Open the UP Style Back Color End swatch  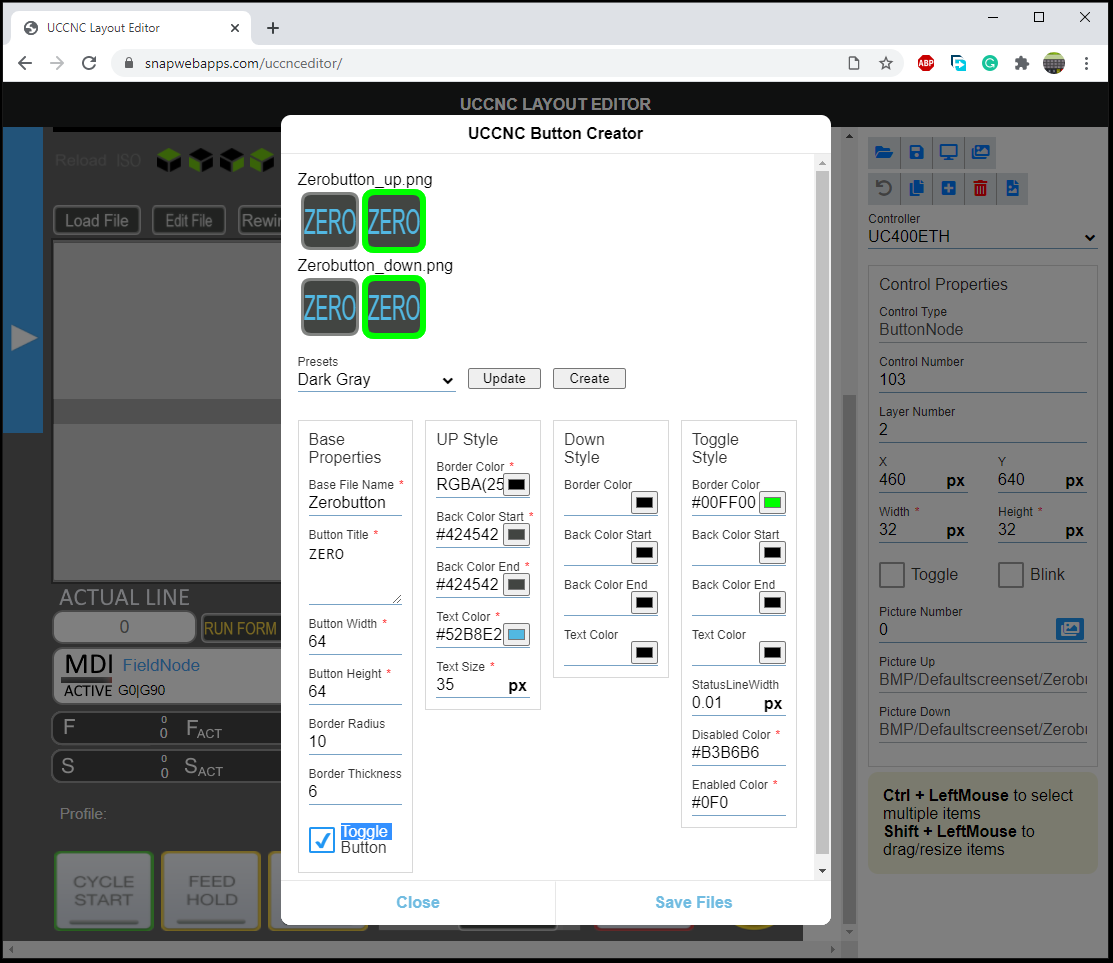click(x=517, y=585)
